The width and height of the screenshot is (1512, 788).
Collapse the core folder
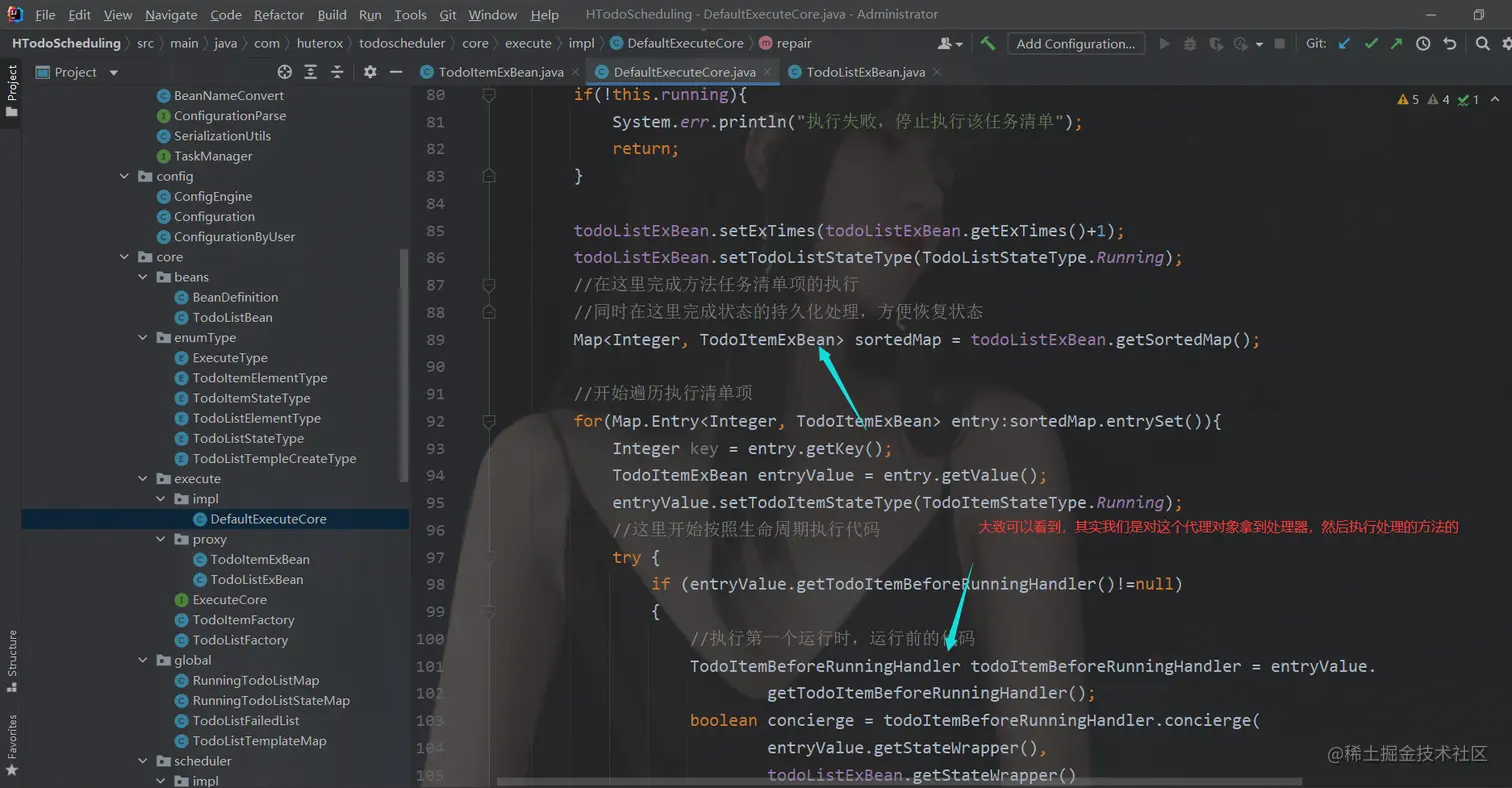tap(124, 257)
